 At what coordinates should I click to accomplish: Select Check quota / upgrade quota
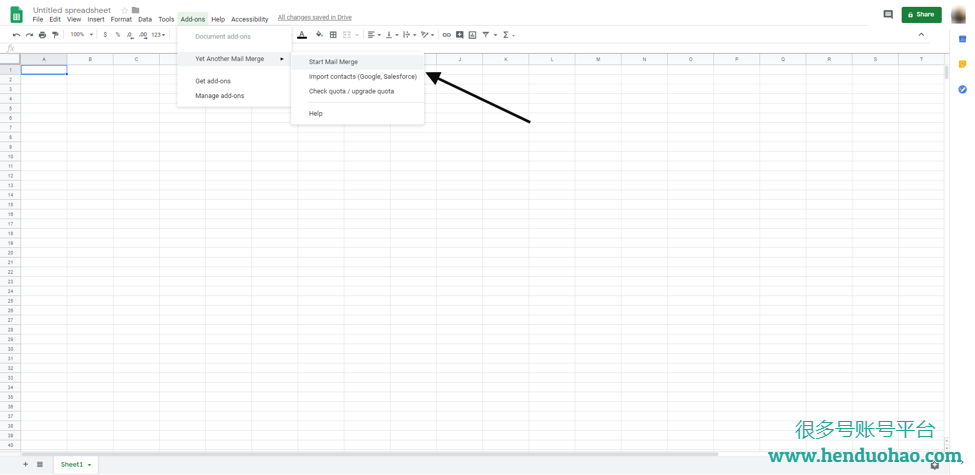point(358,91)
